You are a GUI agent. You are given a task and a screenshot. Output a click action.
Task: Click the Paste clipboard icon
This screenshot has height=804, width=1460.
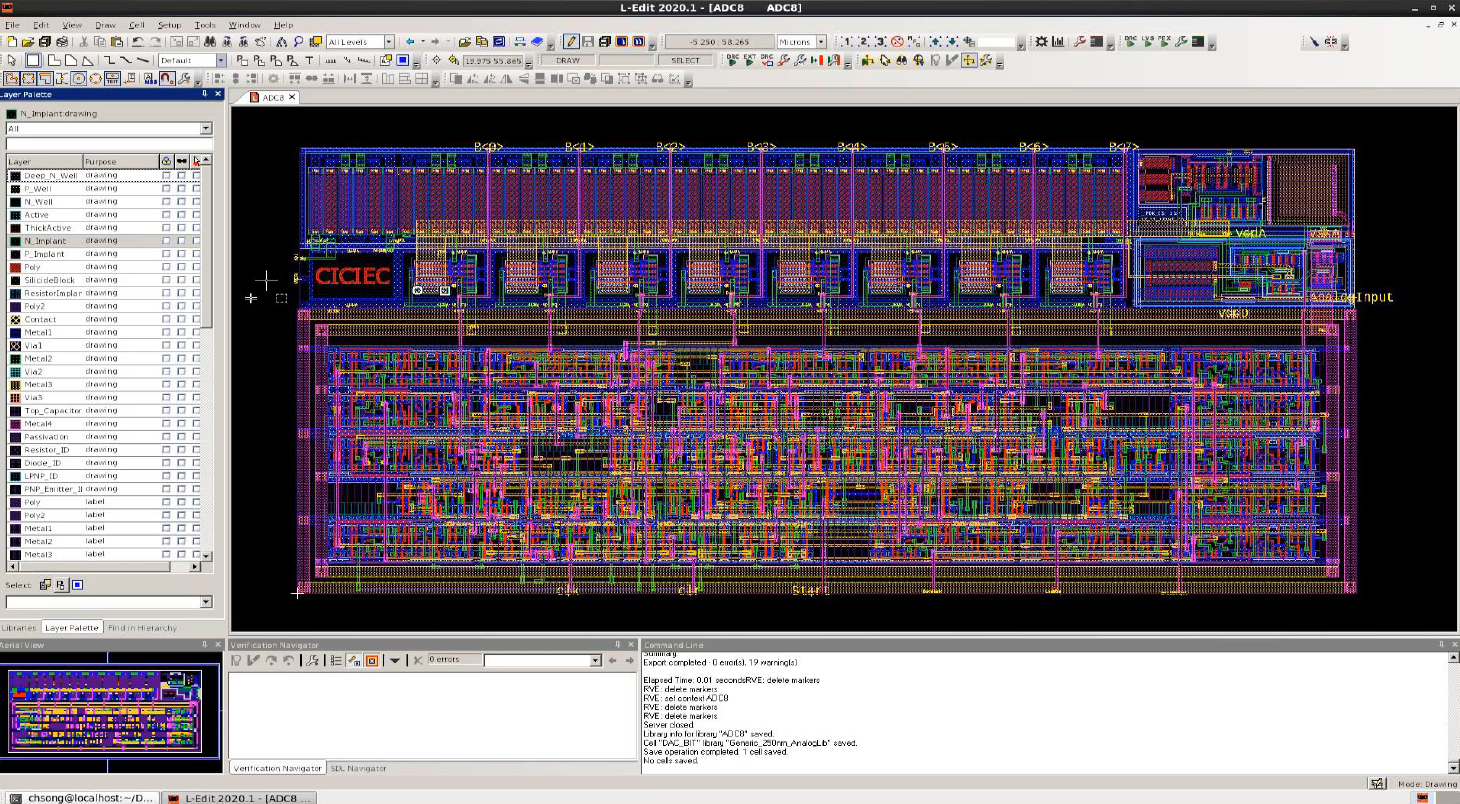tap(117, 42)
